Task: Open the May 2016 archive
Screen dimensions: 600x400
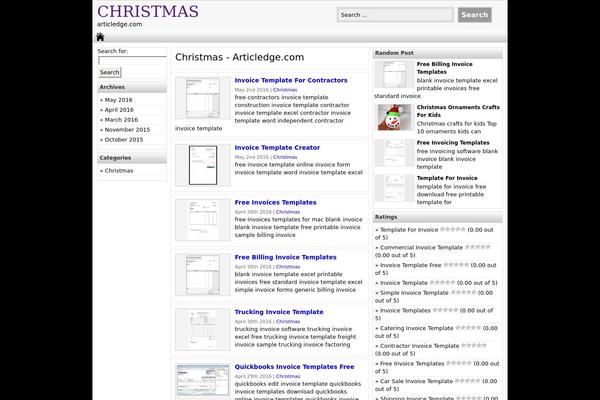Action: coord(119,100)
